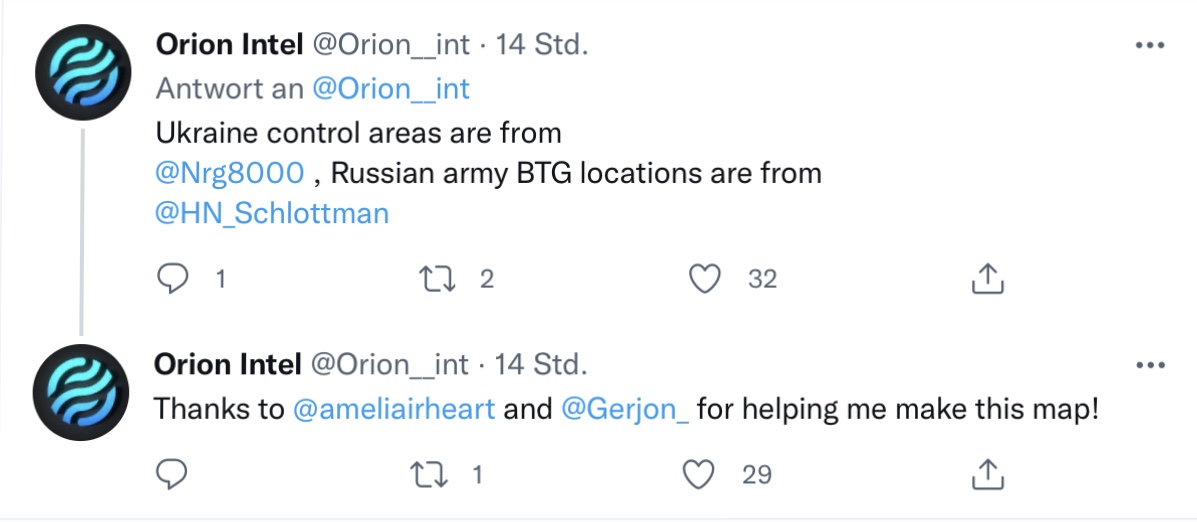The width and height of the screenshot is (1197, 522).
Task: Click the second tweet's Orion Intel avatar
Action: point(83,393)
